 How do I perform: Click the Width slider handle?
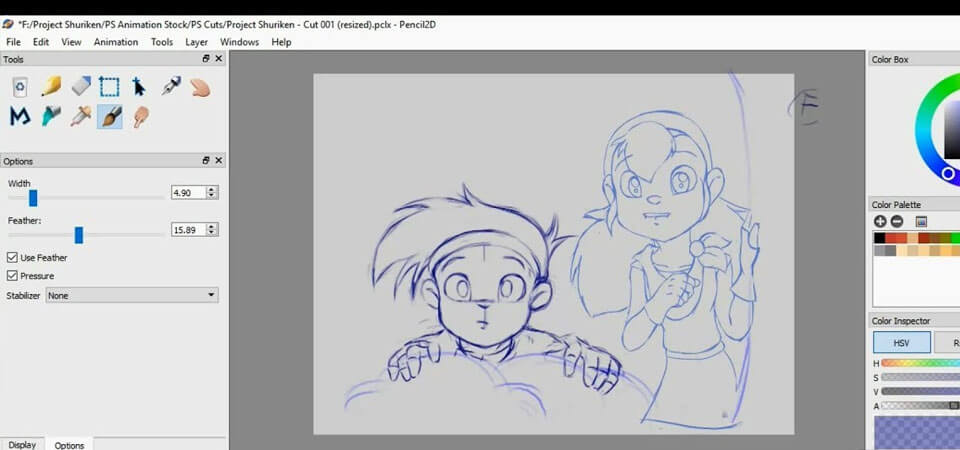(x=33, y=198)
